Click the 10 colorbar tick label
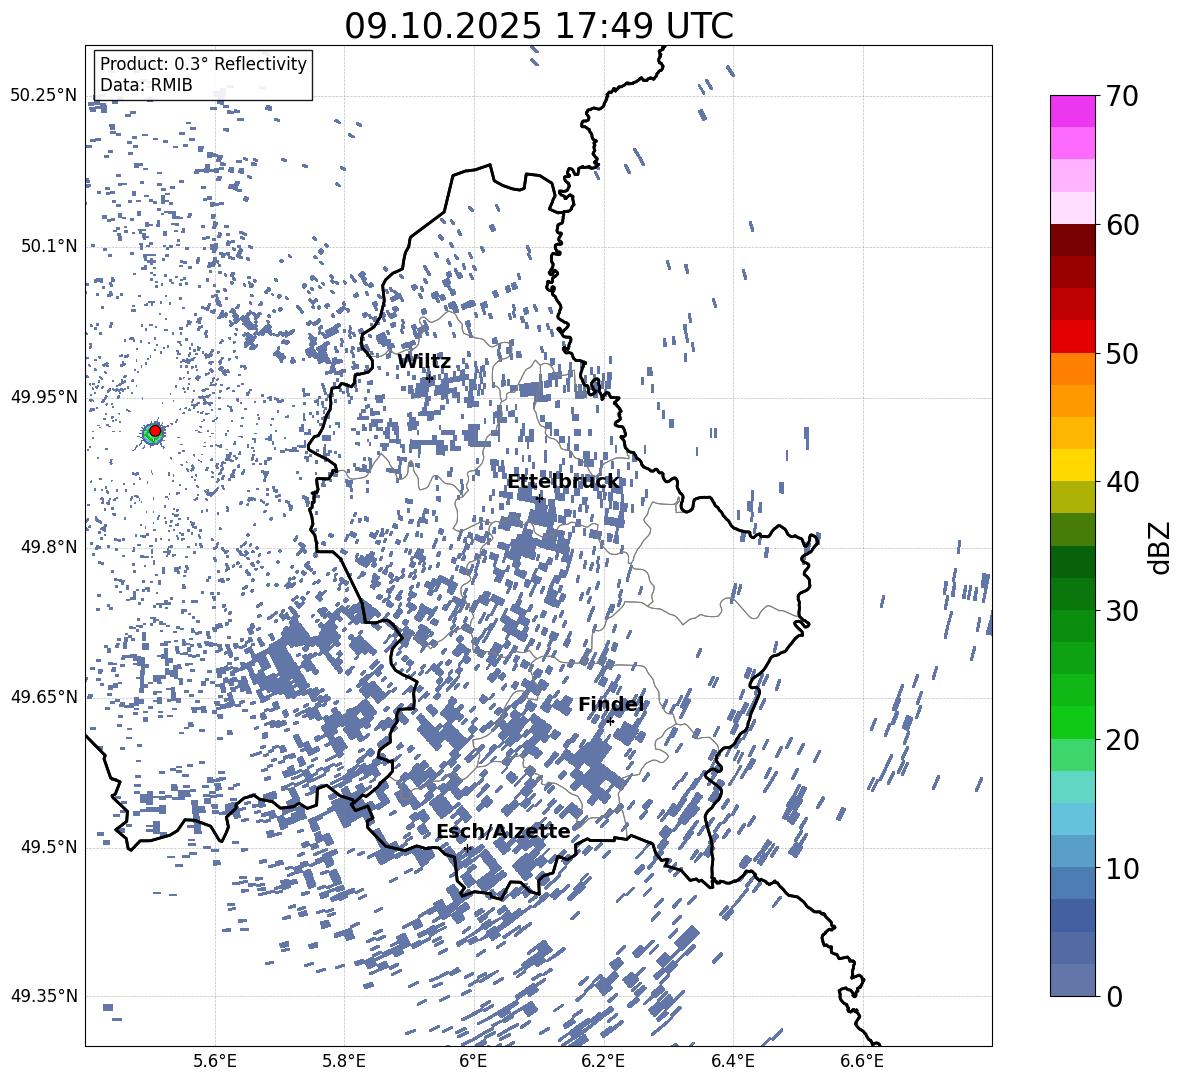 click(1123, 868)
